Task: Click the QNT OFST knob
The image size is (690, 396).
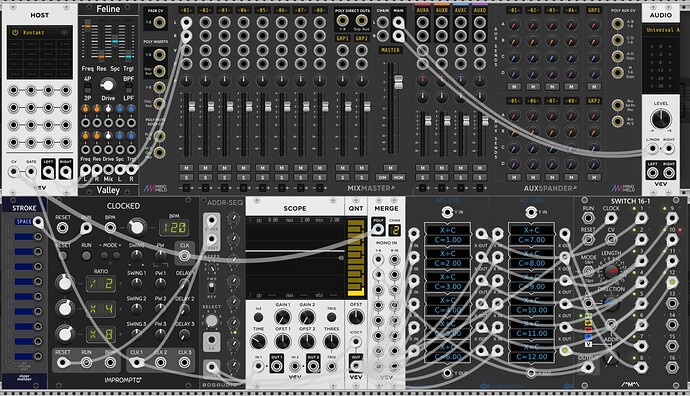Action: coord(356,317)
